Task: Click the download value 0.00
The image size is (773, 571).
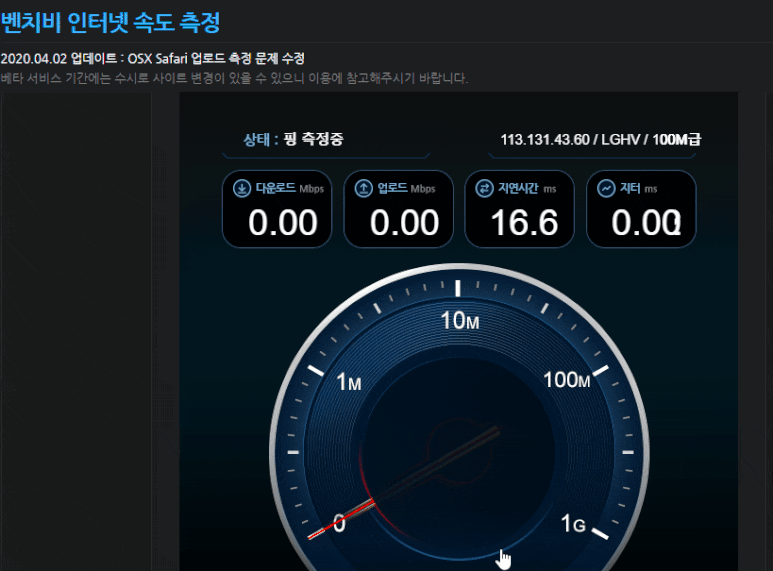Action: (282, 223)
